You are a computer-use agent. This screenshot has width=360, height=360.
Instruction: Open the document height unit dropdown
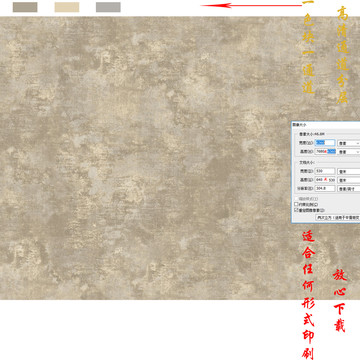pos(349,180)
